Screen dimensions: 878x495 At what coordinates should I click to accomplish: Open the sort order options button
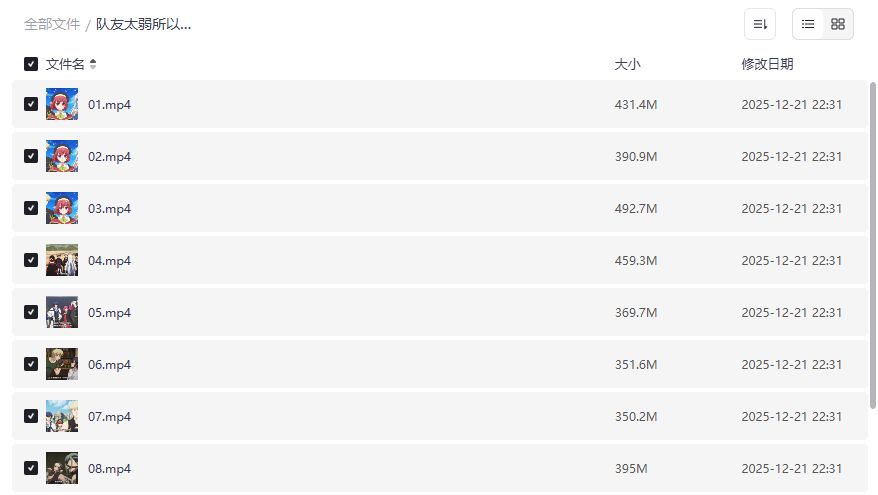[760, 24]
